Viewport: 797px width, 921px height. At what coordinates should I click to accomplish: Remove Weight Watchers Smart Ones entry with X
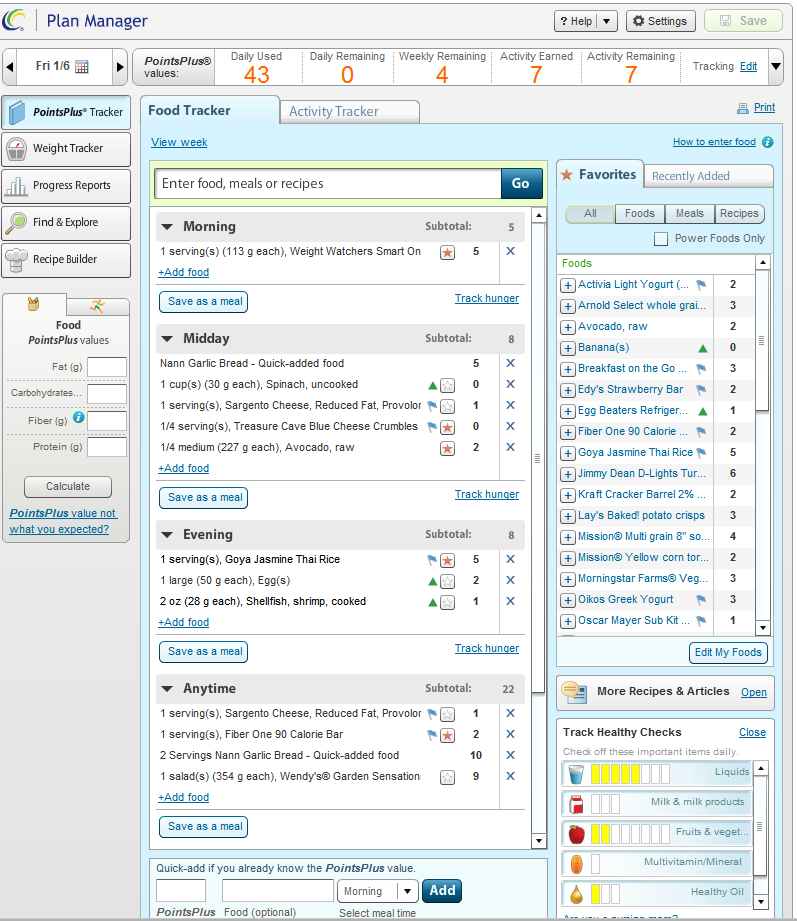510,251
